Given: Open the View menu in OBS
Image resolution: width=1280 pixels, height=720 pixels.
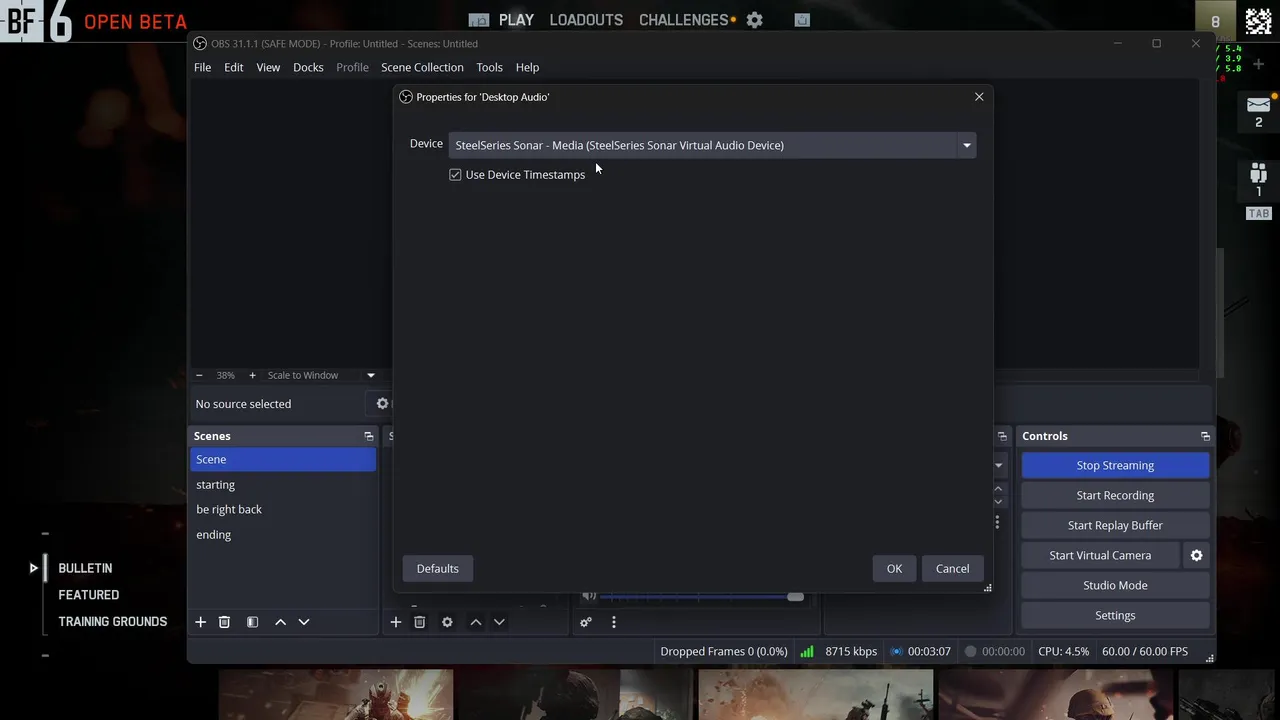Looking at the screenshot, I should coord(268,67).
